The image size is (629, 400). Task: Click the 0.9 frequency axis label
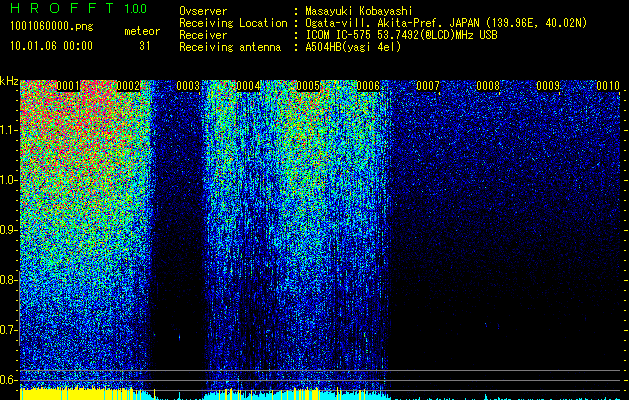[x=8, y=230]
